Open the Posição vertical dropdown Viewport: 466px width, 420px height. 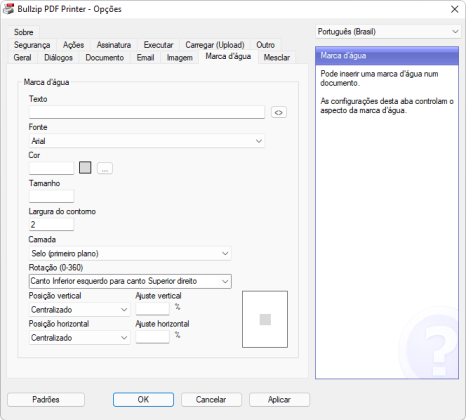(x=79, y=310)
